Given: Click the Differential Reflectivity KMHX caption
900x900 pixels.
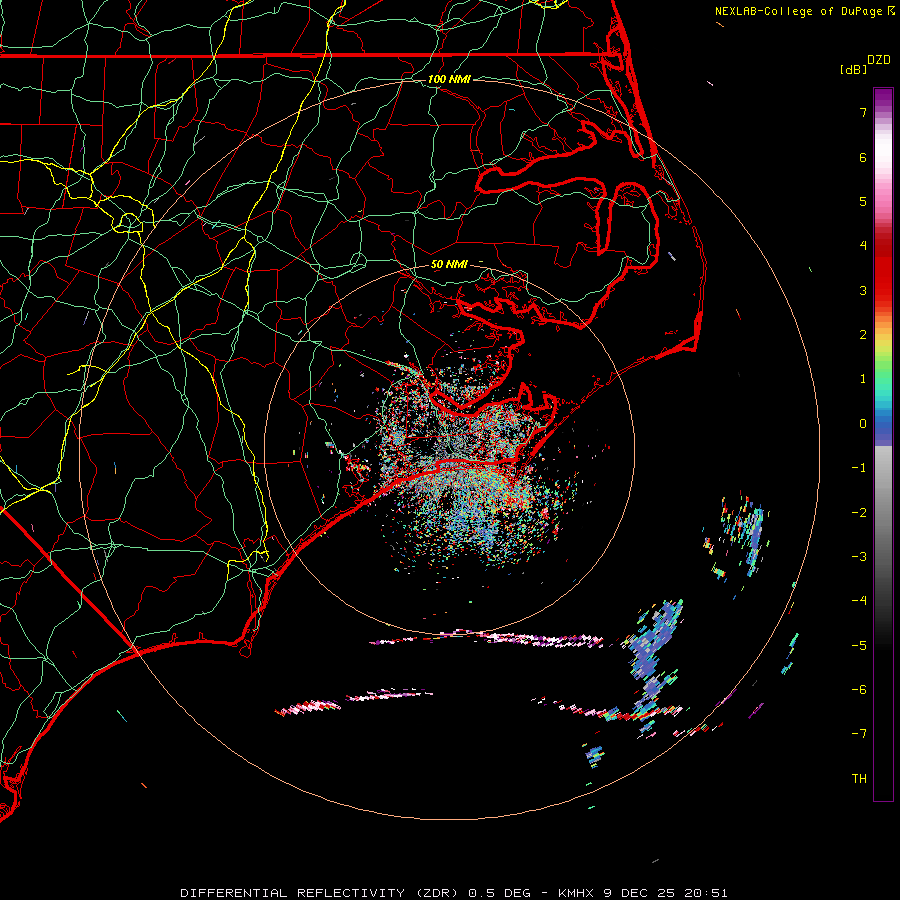Looking at the screenshot, I should (453, 893).
